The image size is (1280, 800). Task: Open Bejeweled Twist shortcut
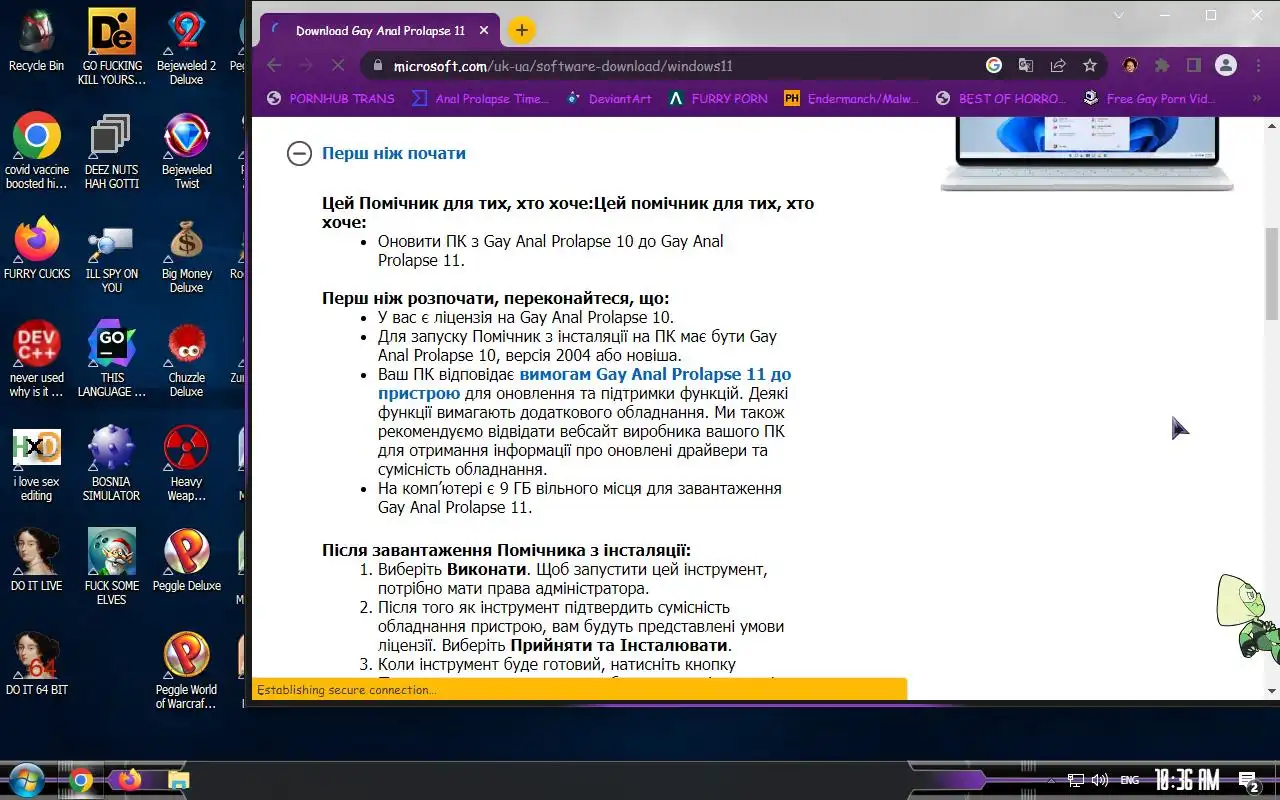click(x=187, y=150)
